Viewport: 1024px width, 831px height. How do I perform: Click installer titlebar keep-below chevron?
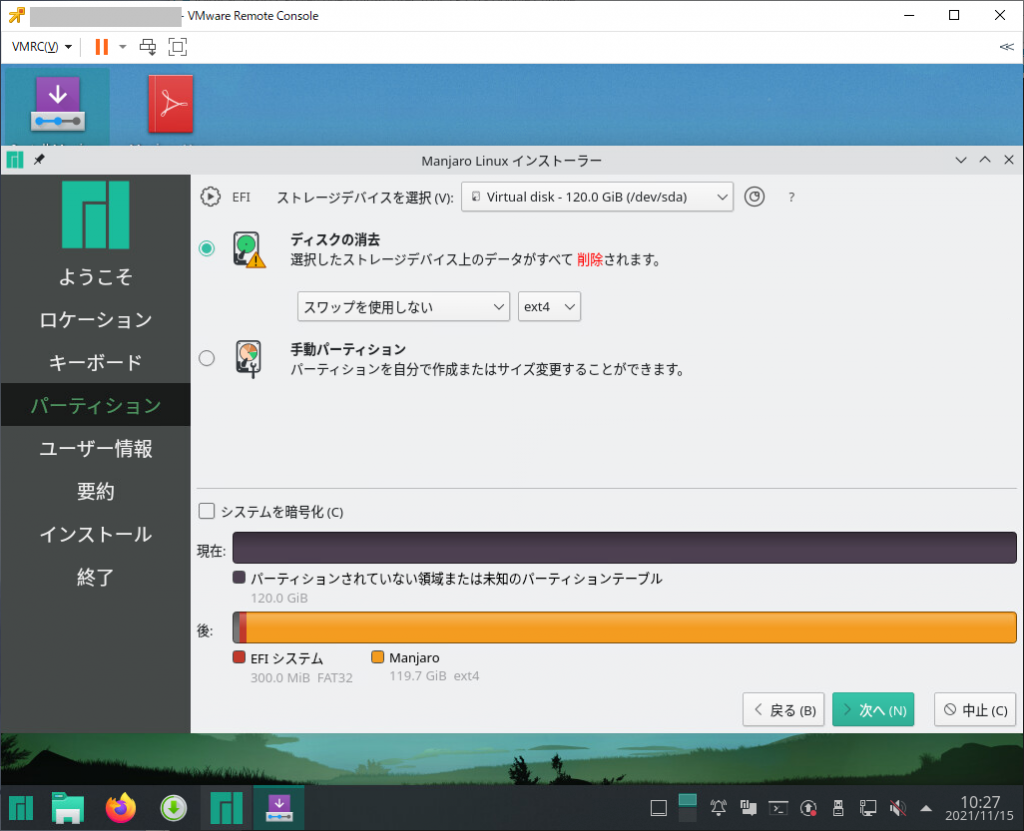coord(961,160)
